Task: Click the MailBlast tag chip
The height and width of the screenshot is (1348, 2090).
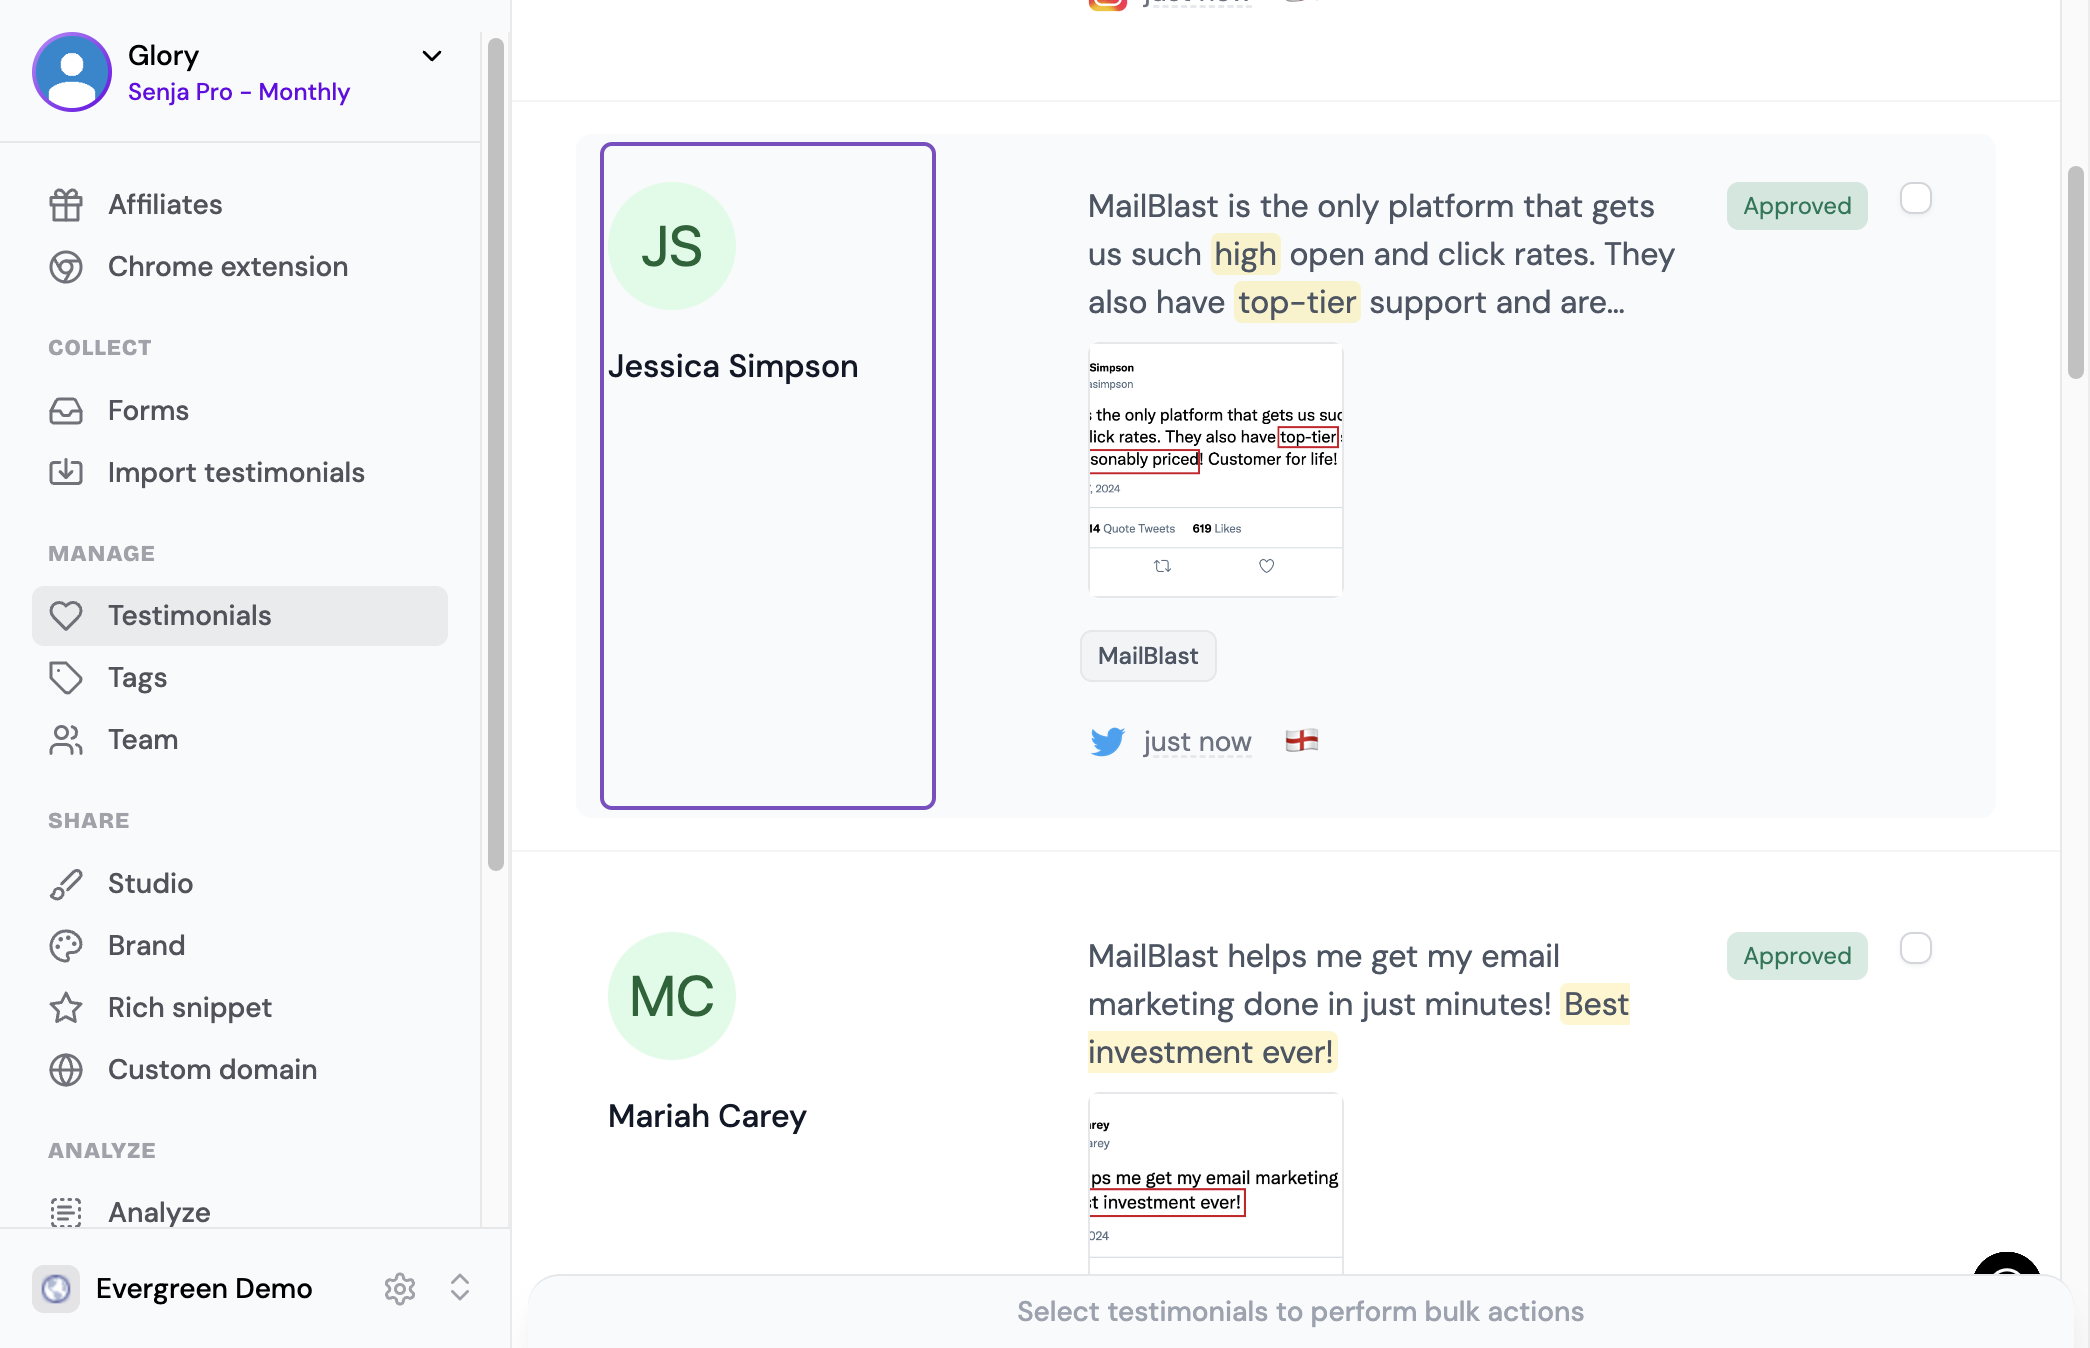Action: tap(1148, 656)
